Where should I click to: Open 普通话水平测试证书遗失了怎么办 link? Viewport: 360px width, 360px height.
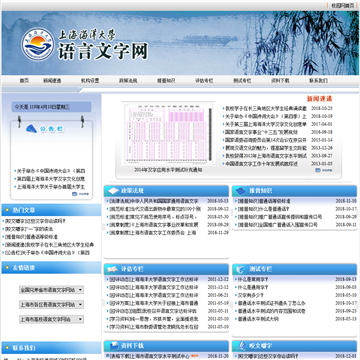(x=272, y=303)
